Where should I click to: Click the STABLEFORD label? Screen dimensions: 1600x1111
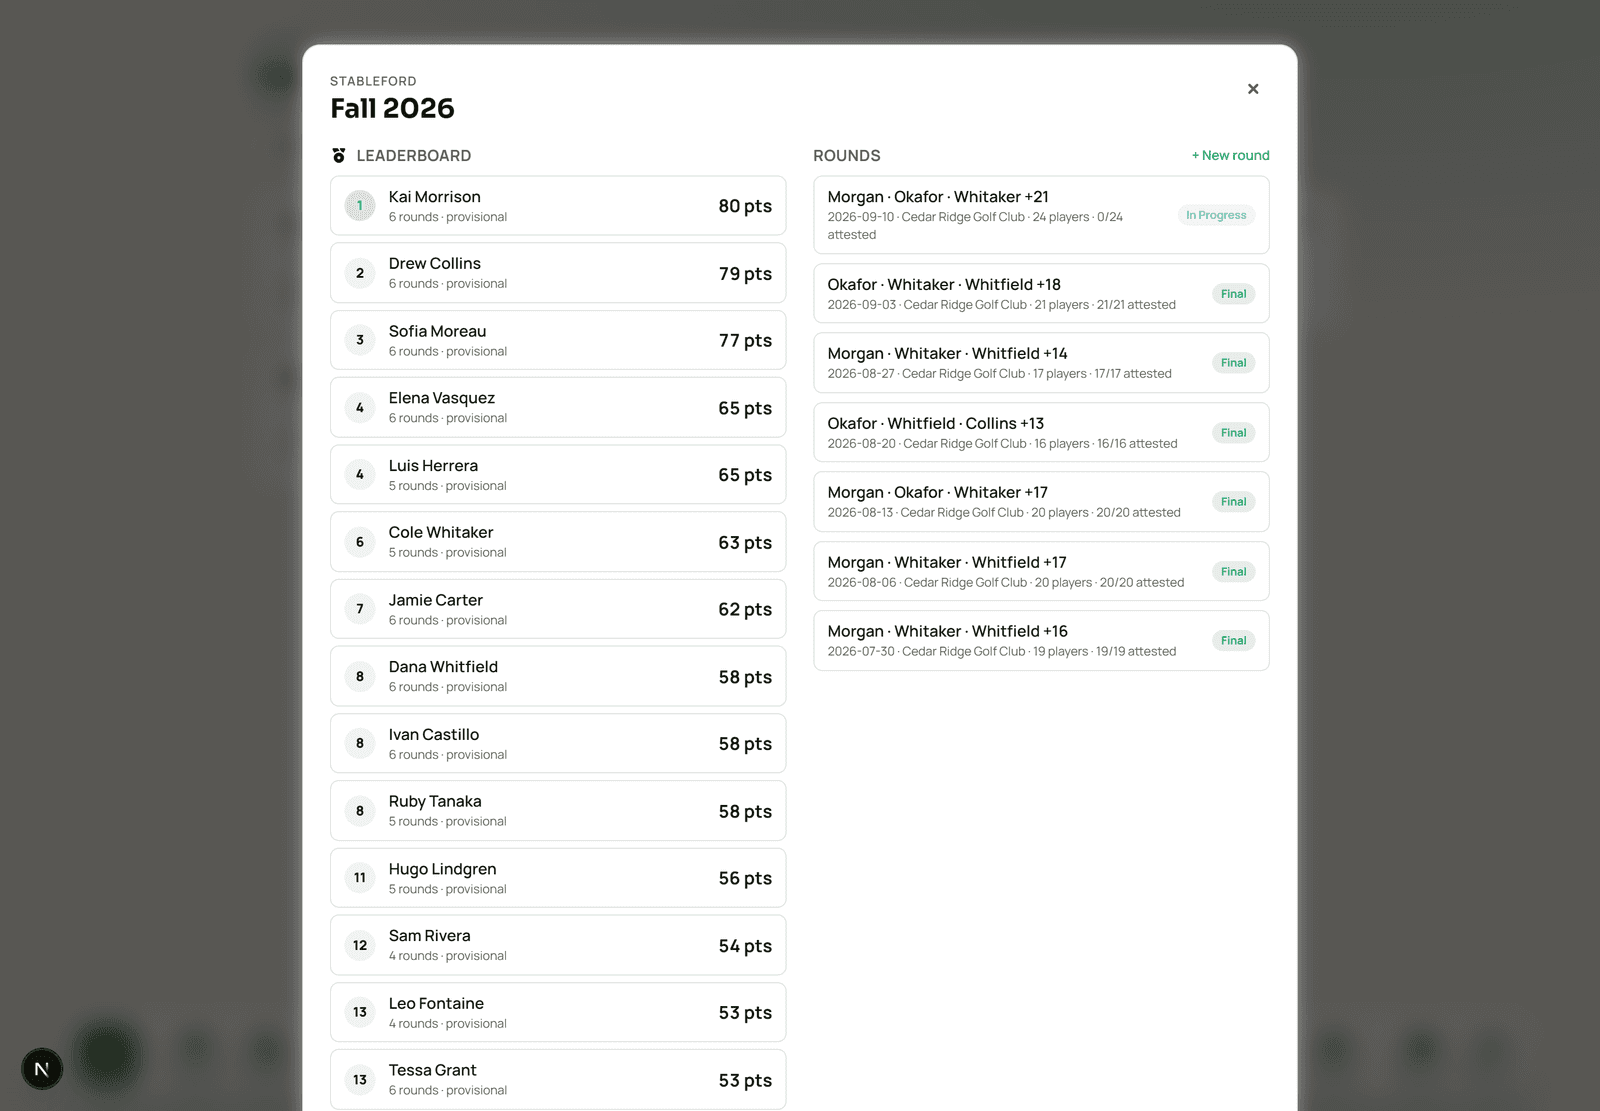(373, 81)
